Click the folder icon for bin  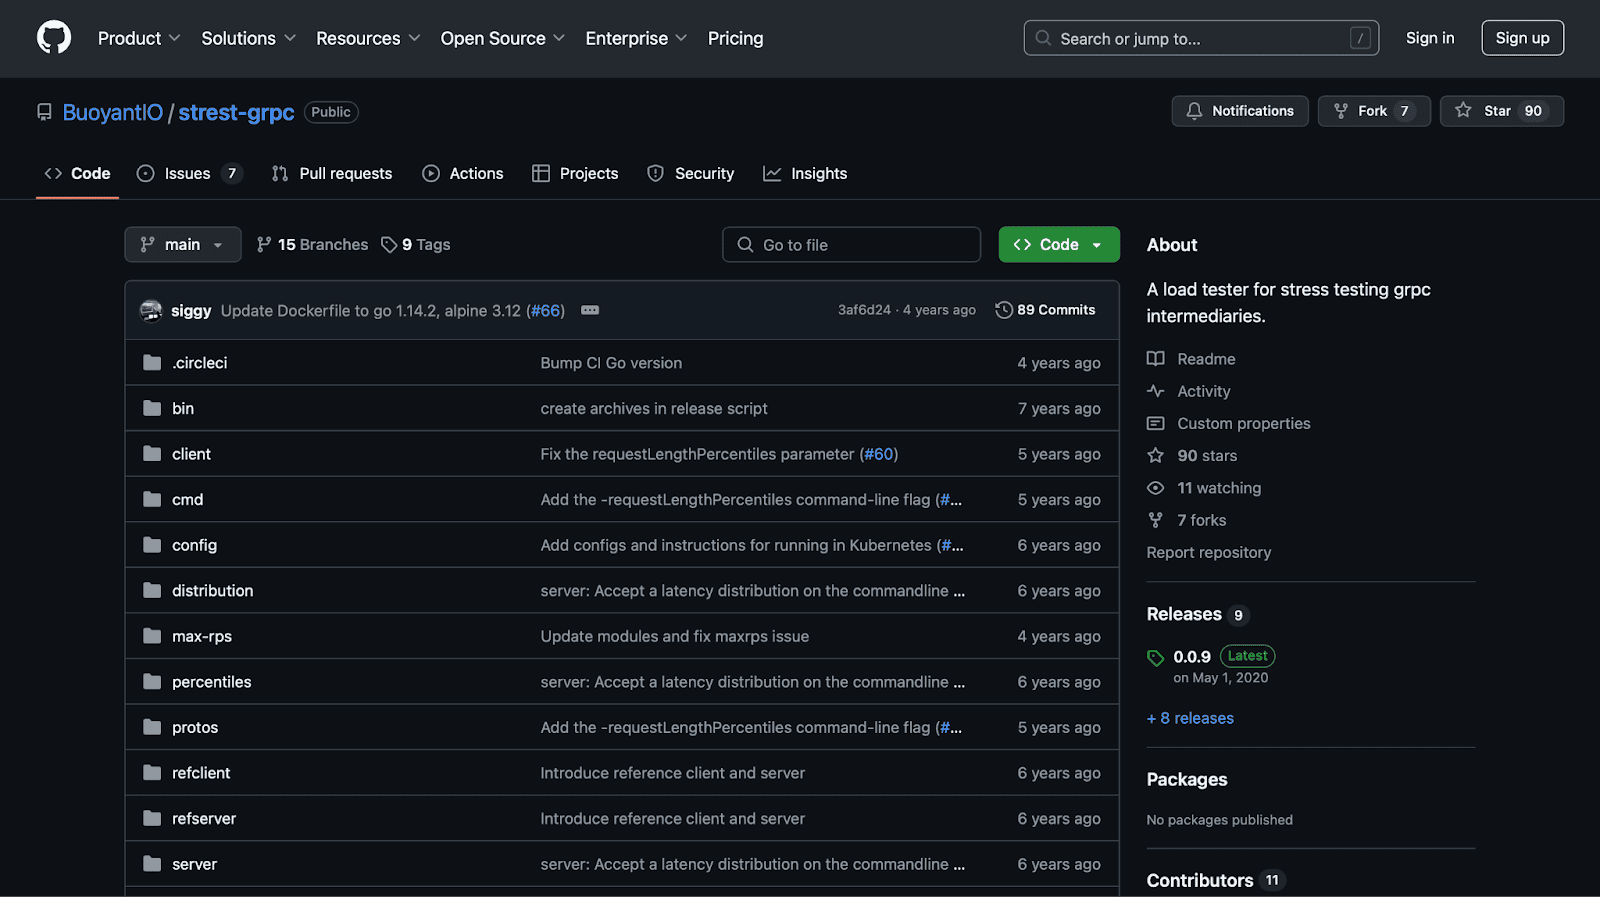(152, 408)
